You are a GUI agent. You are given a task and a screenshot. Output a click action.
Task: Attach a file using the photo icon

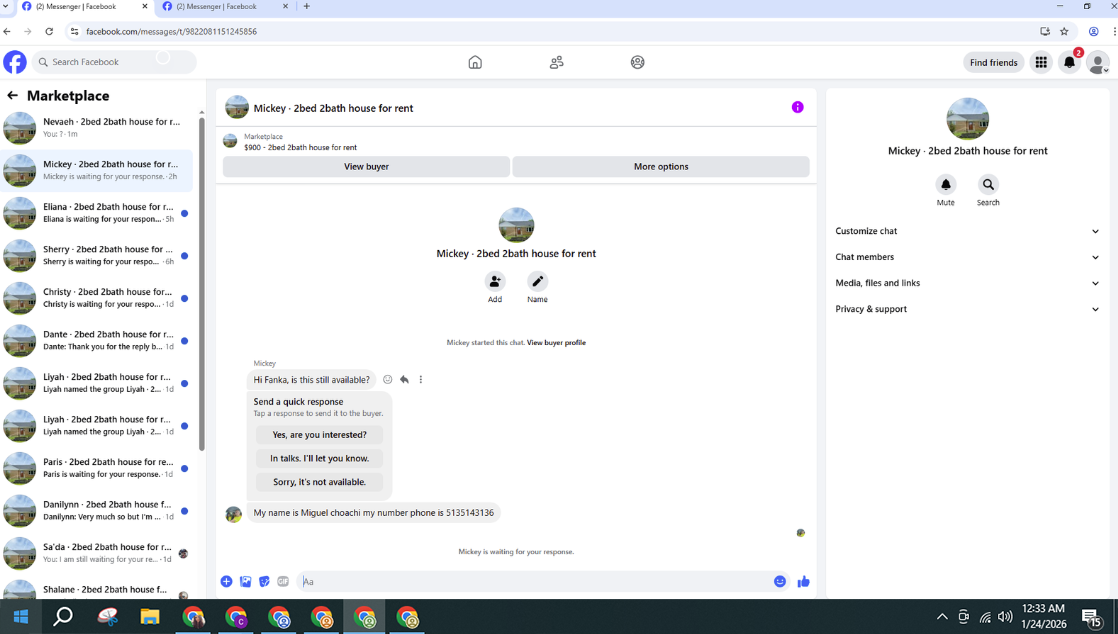[x=245, y=581]
